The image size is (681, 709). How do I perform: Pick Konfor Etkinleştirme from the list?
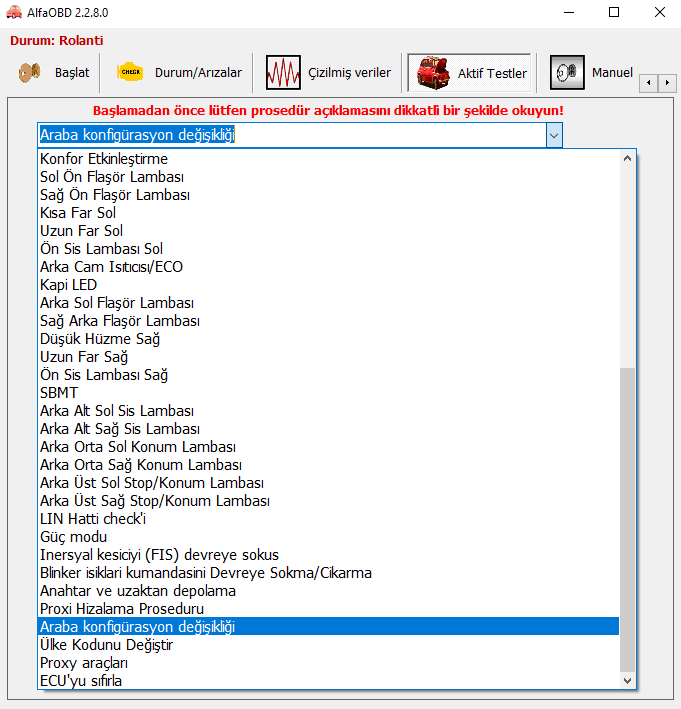pos(104,159)
